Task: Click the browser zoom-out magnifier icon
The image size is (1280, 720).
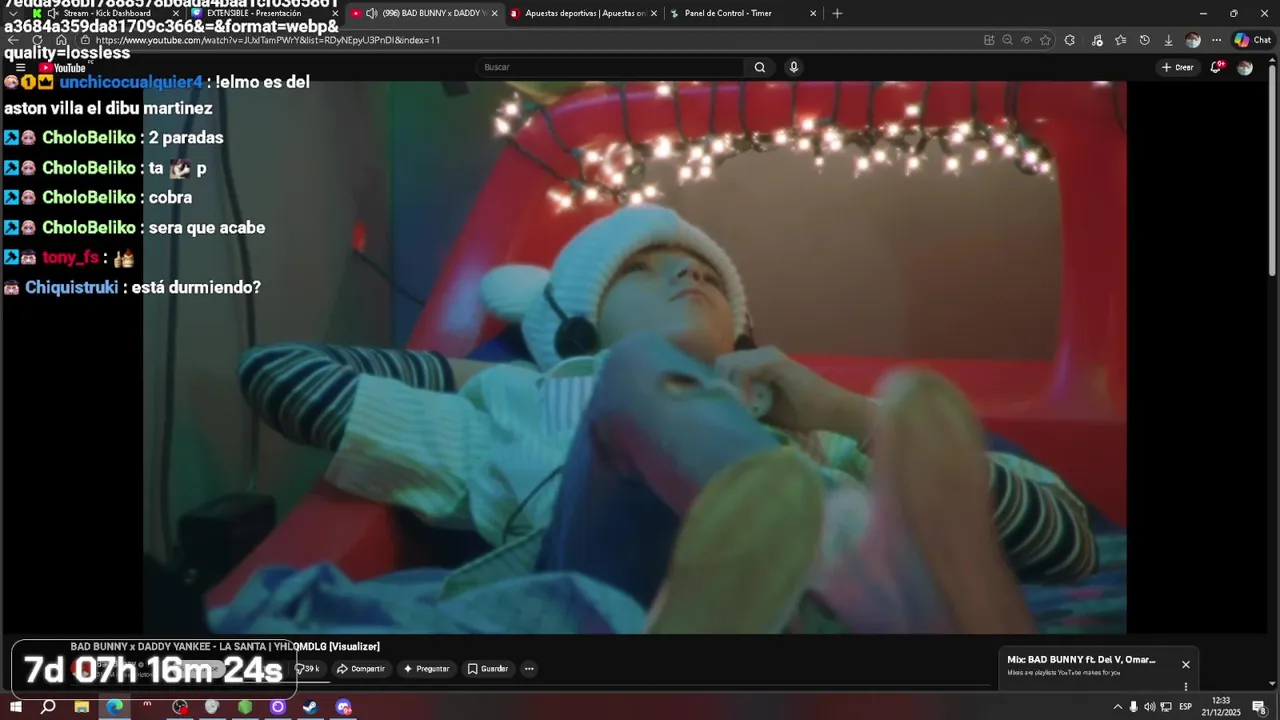Action: click(1007, 40)
